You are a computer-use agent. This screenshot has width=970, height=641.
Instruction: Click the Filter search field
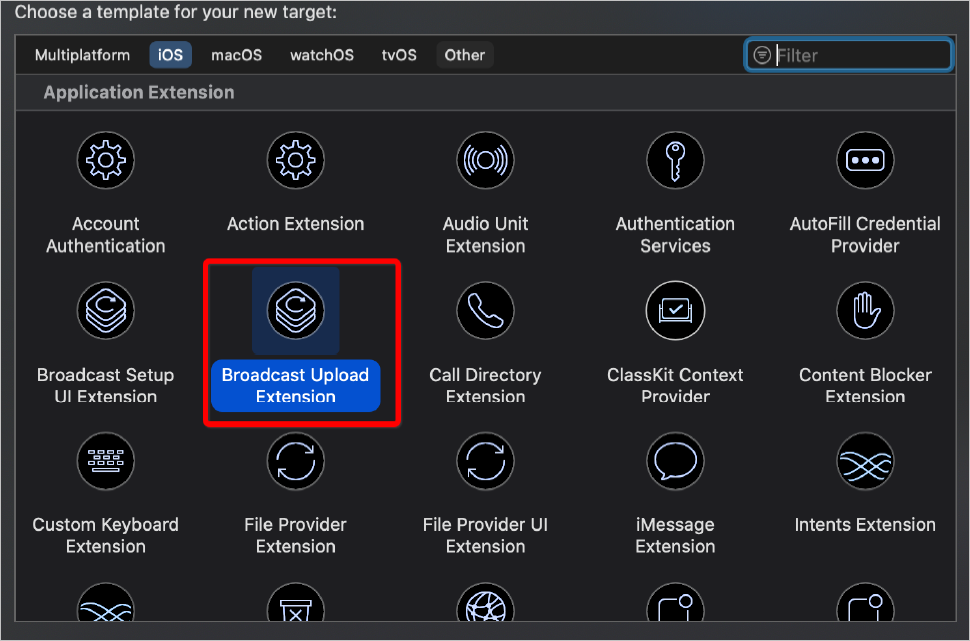pyautogui.click(x=860, y=55)
